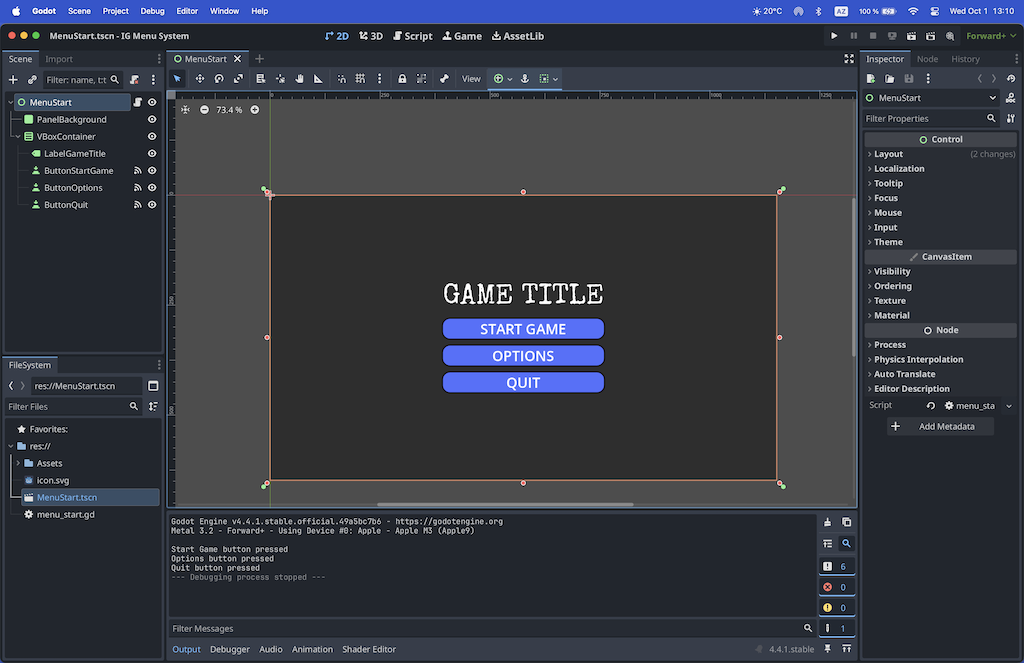The image size is (1024, 663).
Task: Open signal connections icon on ButtonStartGame
Action: [x=138, y=171]
